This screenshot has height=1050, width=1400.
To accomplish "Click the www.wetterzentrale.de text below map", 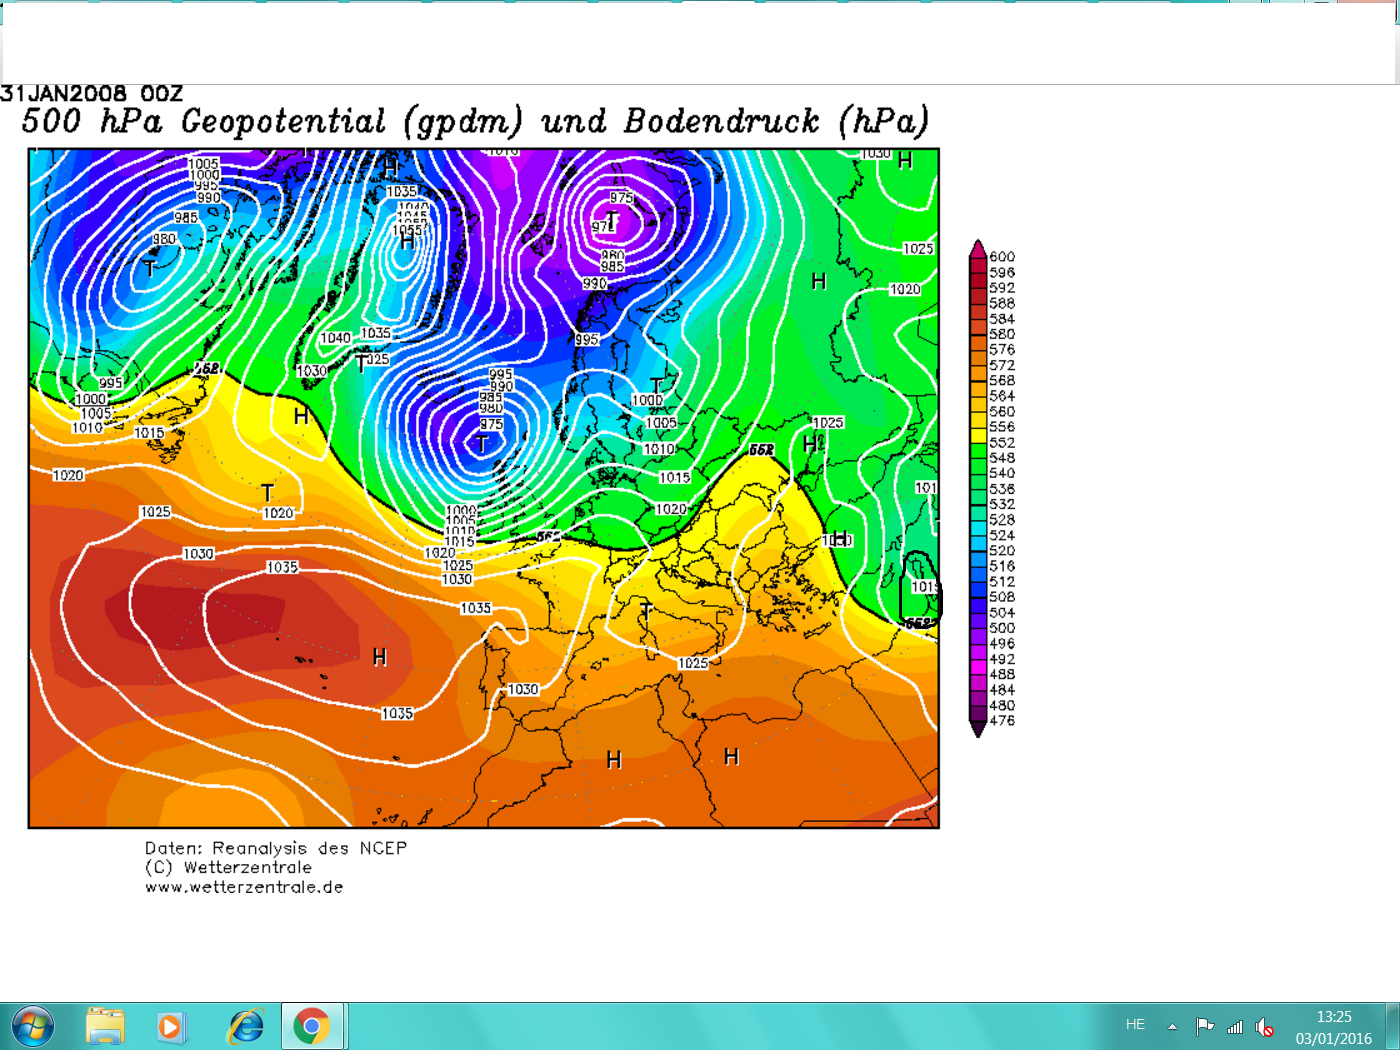I will pyautogui.click(x=244, y=887).
